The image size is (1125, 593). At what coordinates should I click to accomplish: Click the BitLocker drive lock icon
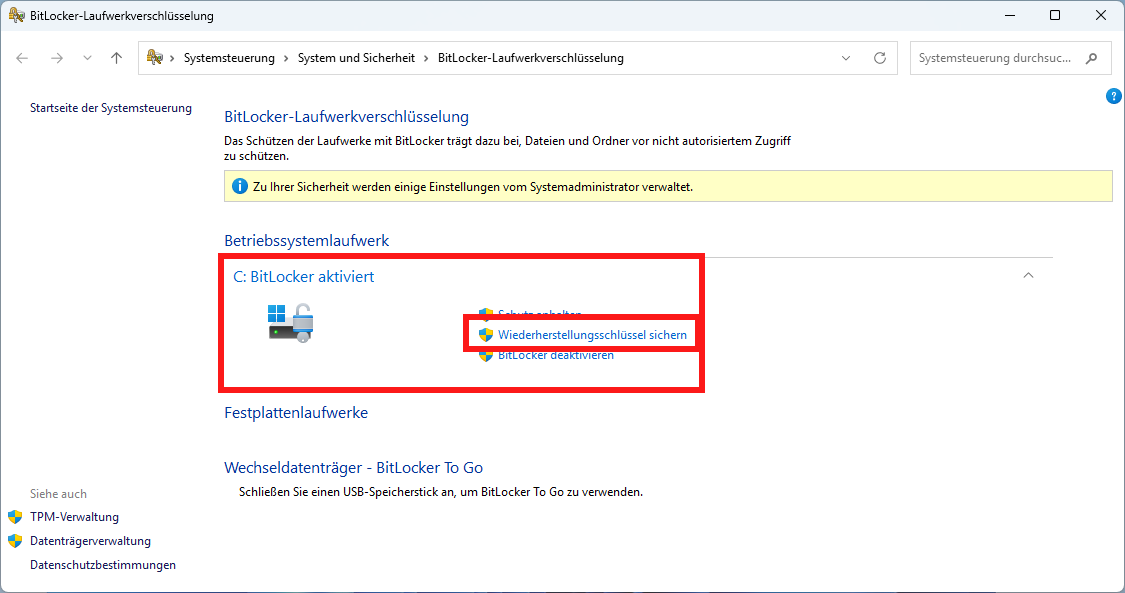tap(291, 323)
